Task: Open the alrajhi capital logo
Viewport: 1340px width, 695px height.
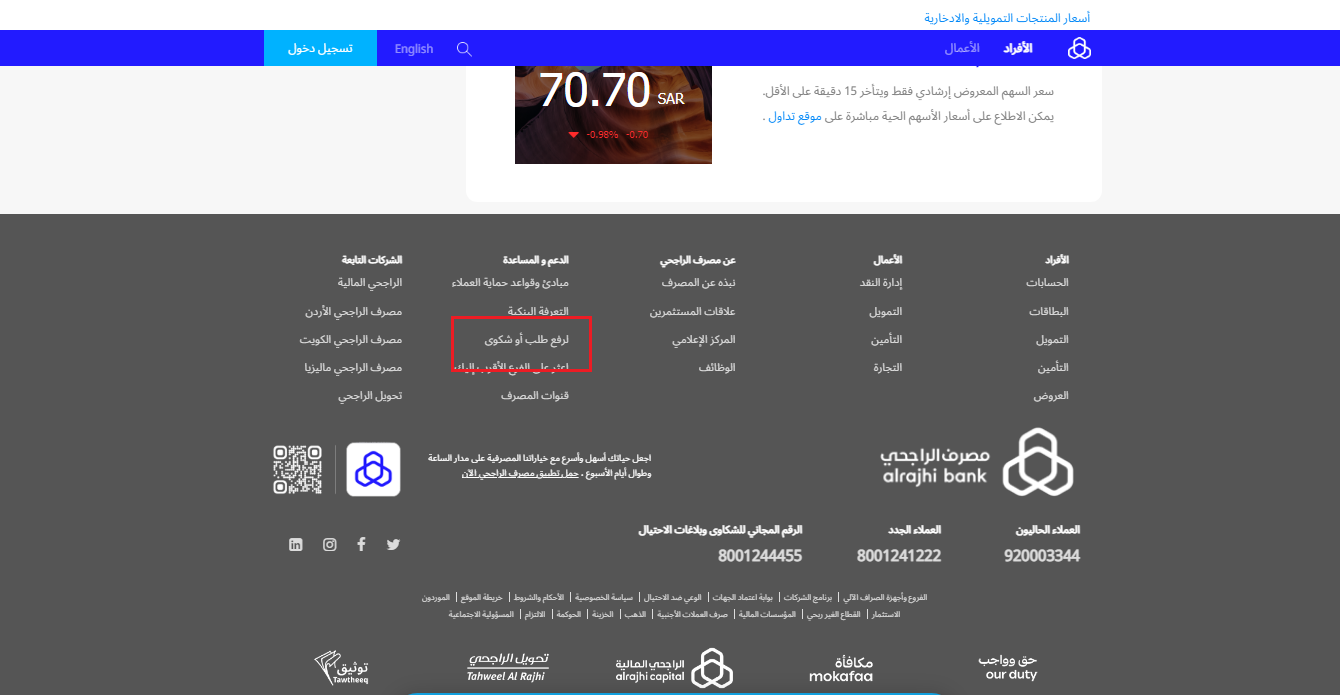Action: coord(675,668)
